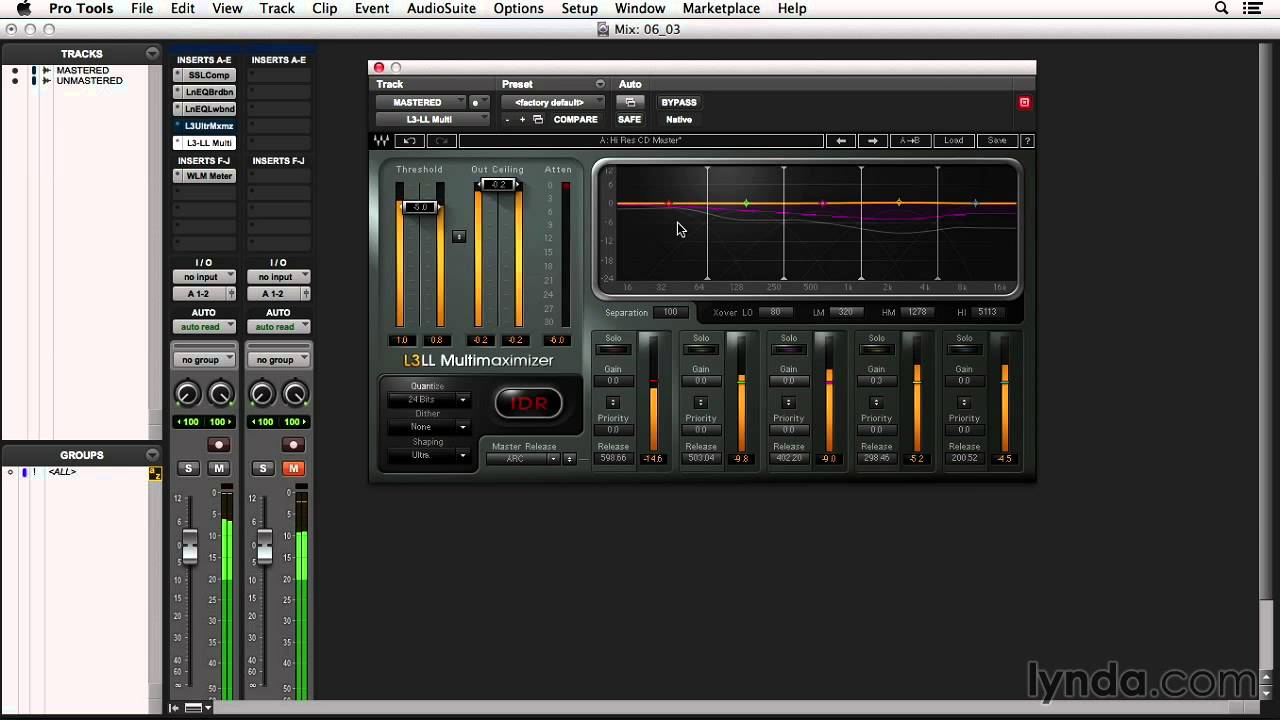The image size is (1280, 720).
Task: Open the Marketplace menu
Action: pyautogui.click(x=721, y=8)
